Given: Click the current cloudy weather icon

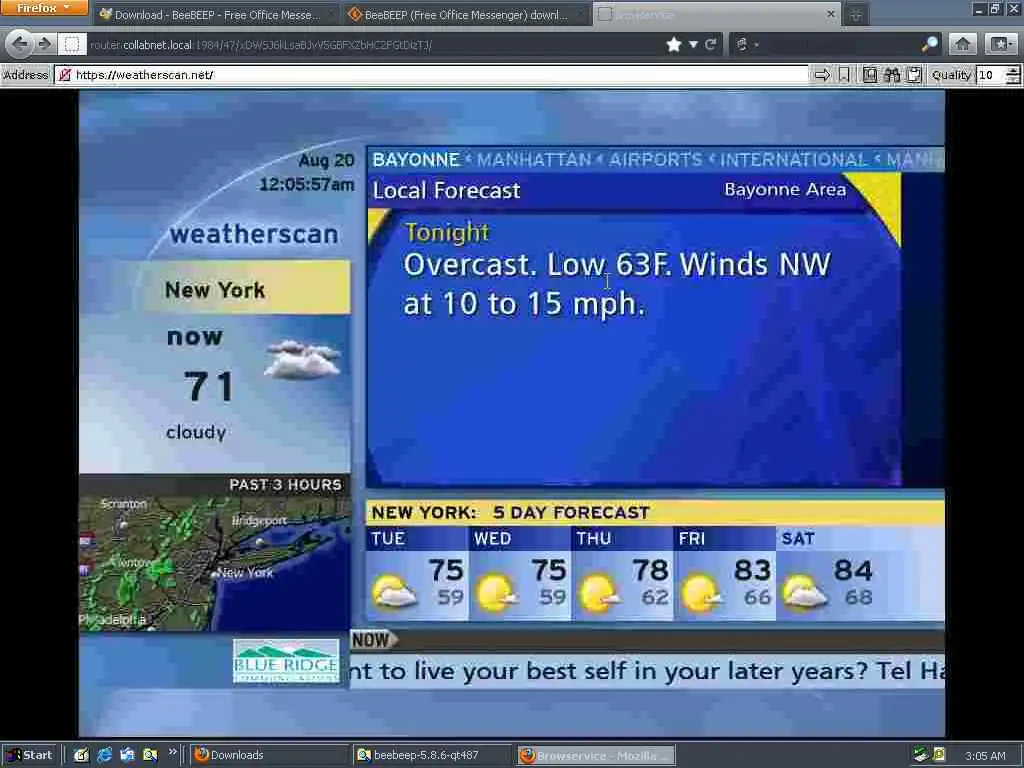Looking at the screenshot, I should pos(302,359).
